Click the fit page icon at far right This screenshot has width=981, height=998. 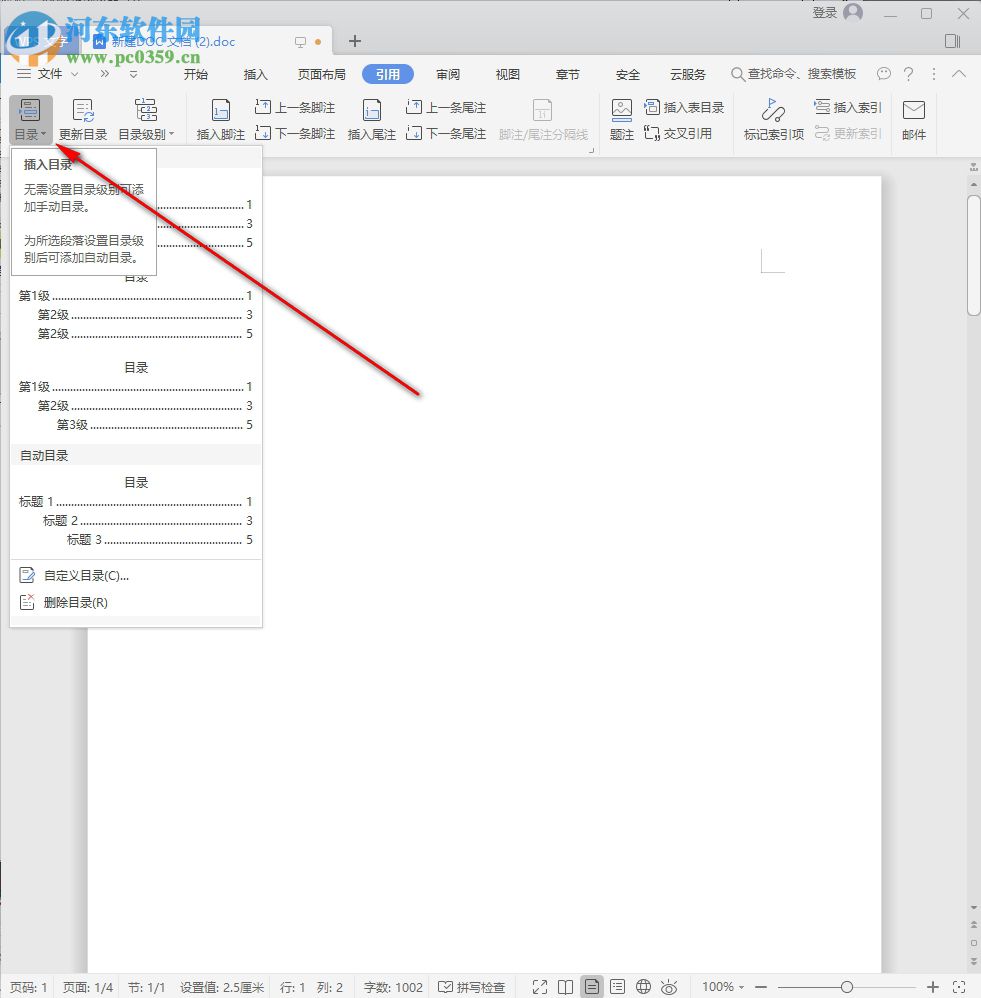pos(959,987)
